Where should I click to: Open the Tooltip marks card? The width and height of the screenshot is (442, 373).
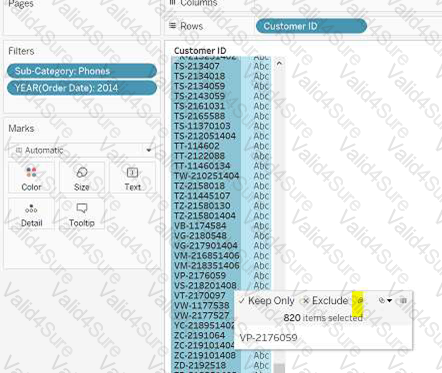pyautogui.click(x=82, y=215)
